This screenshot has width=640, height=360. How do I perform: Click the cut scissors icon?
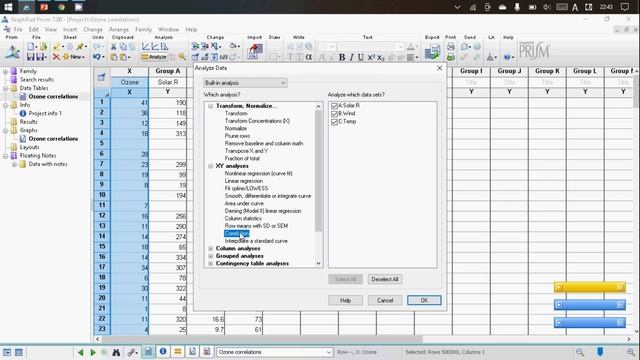[x=113, y=47]
